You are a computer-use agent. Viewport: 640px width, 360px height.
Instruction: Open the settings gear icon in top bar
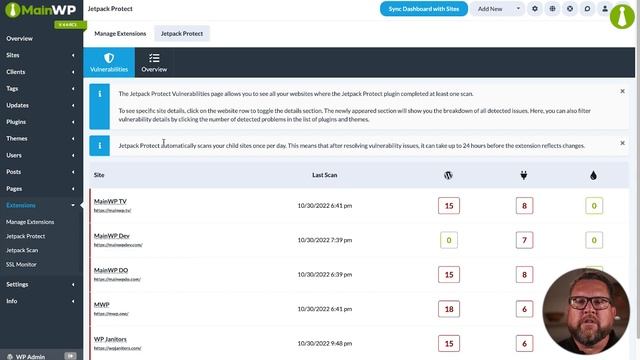[535, 9]
